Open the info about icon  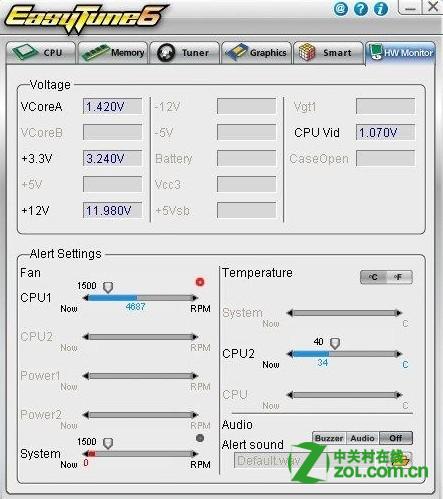pos(381,8)
